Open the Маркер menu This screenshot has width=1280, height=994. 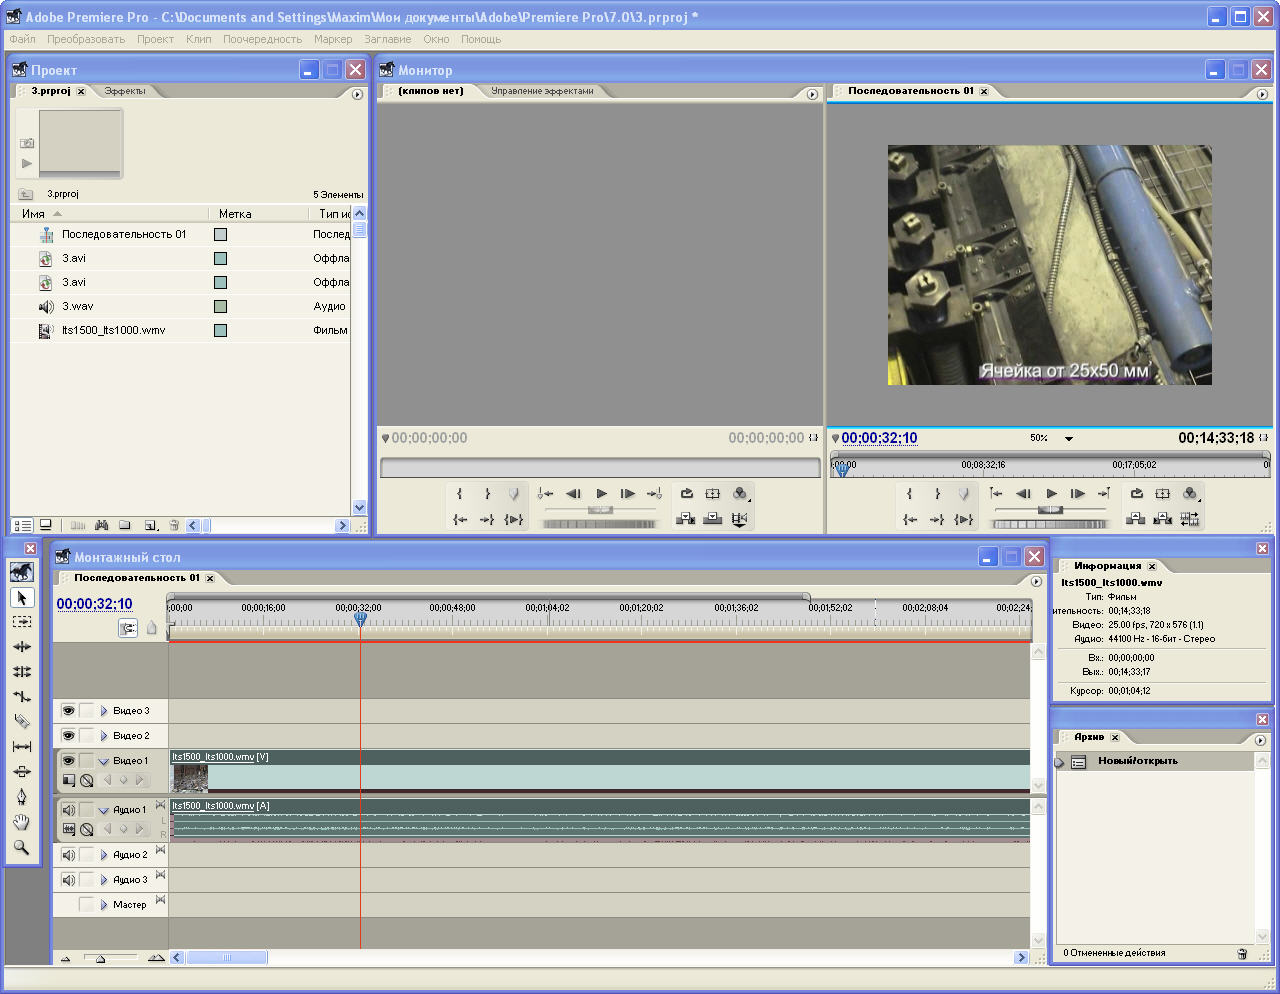coord(333,39)
